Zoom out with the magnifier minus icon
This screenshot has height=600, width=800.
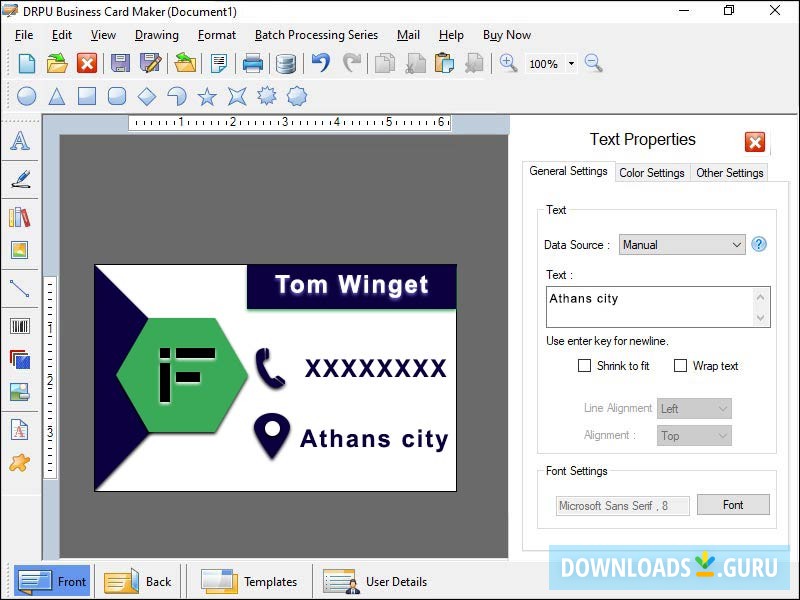(593, 64)
